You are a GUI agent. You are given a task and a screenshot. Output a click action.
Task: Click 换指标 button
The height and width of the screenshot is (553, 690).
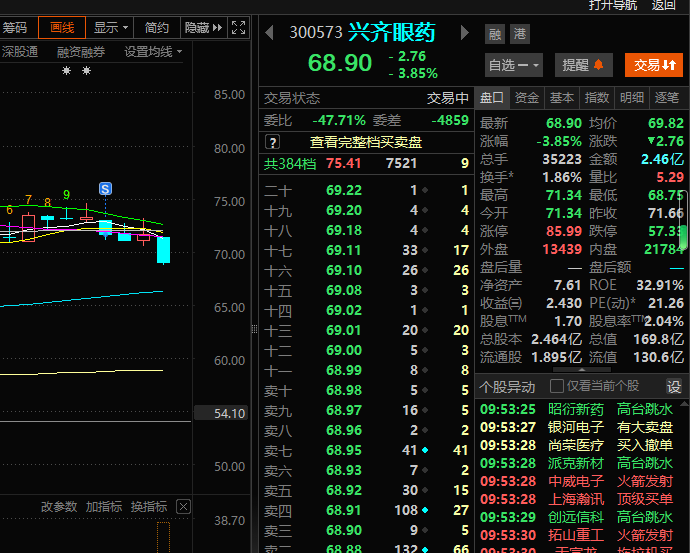[x=149, y=507]
